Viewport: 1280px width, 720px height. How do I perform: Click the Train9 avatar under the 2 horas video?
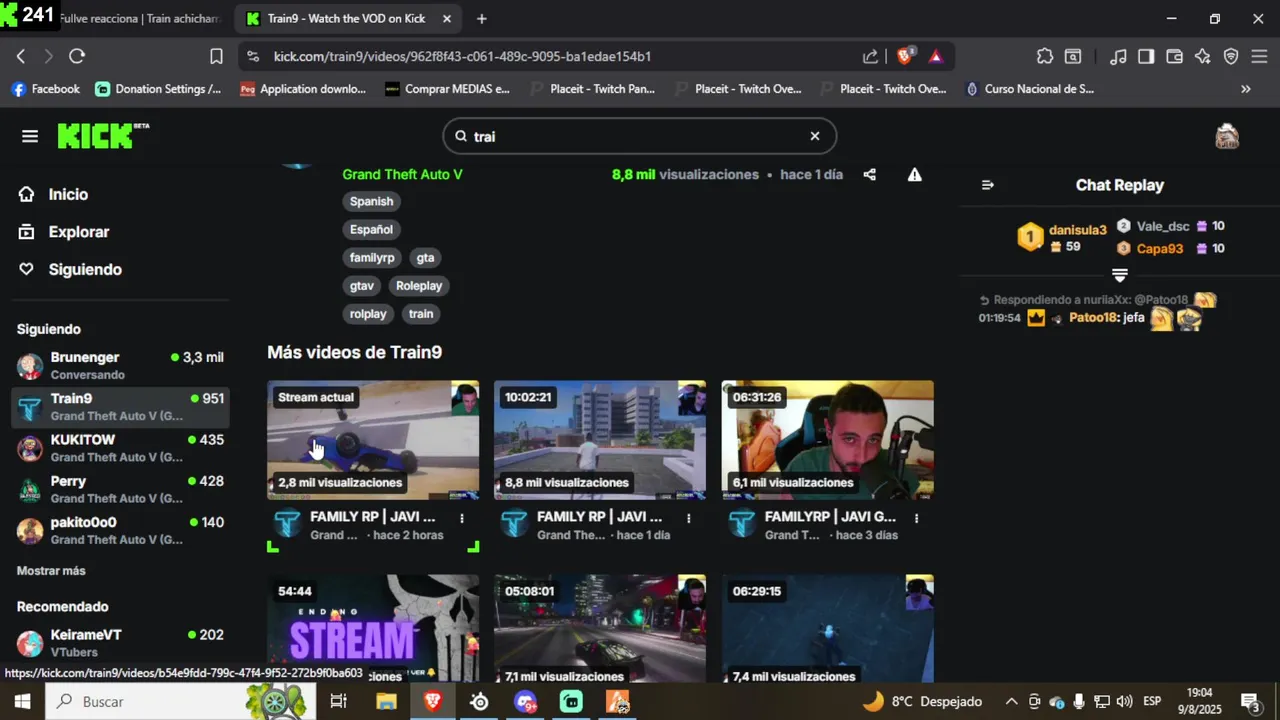click(287, 523)
